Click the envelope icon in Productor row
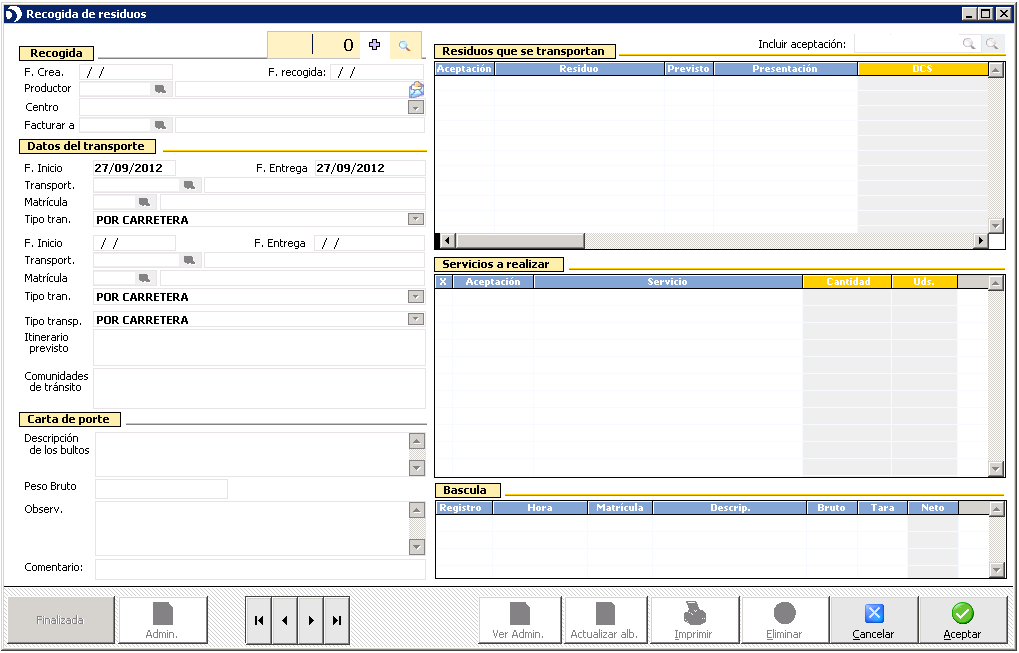Viewport: 1019px width, 653px height. tap(416, 89)
